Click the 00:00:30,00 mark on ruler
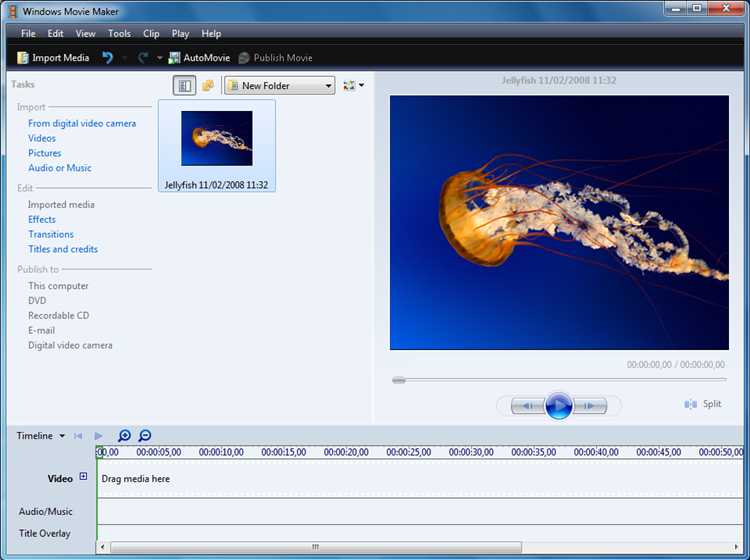Viewport: 750px width, 560px height. coord(471,452)
